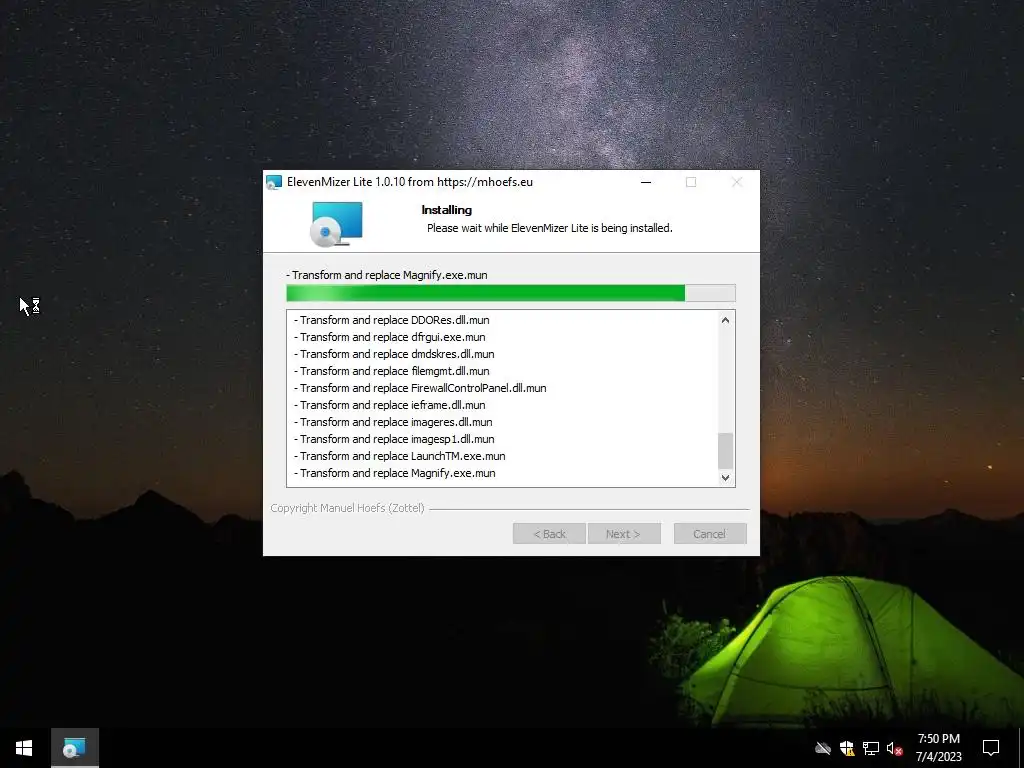Select the DDORes.dll.mun log line
The width and height of the screenshot is (1024, 768).
click(392, 320)
